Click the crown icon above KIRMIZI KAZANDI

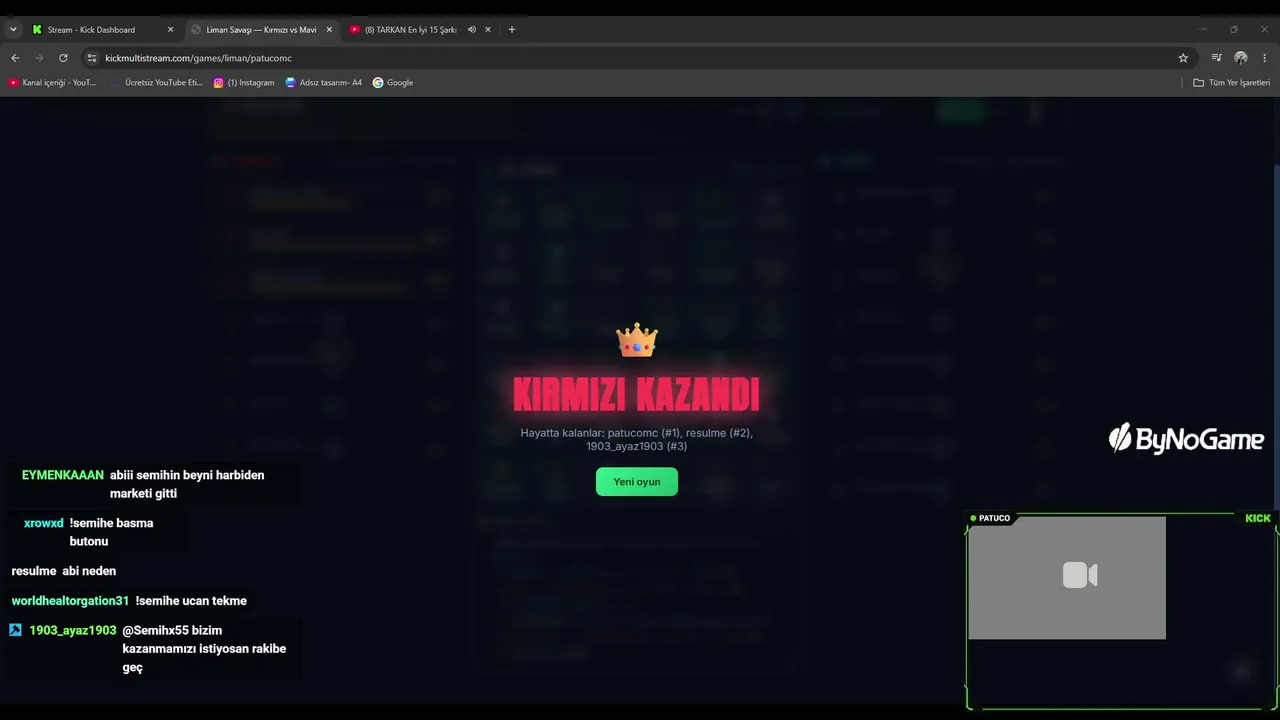637,341
